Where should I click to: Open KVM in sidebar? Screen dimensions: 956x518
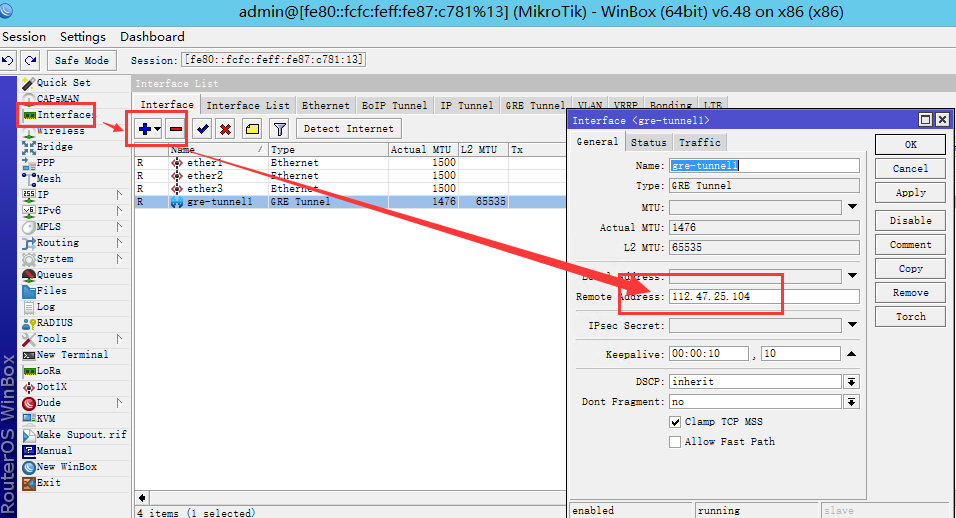pos(46,418)
